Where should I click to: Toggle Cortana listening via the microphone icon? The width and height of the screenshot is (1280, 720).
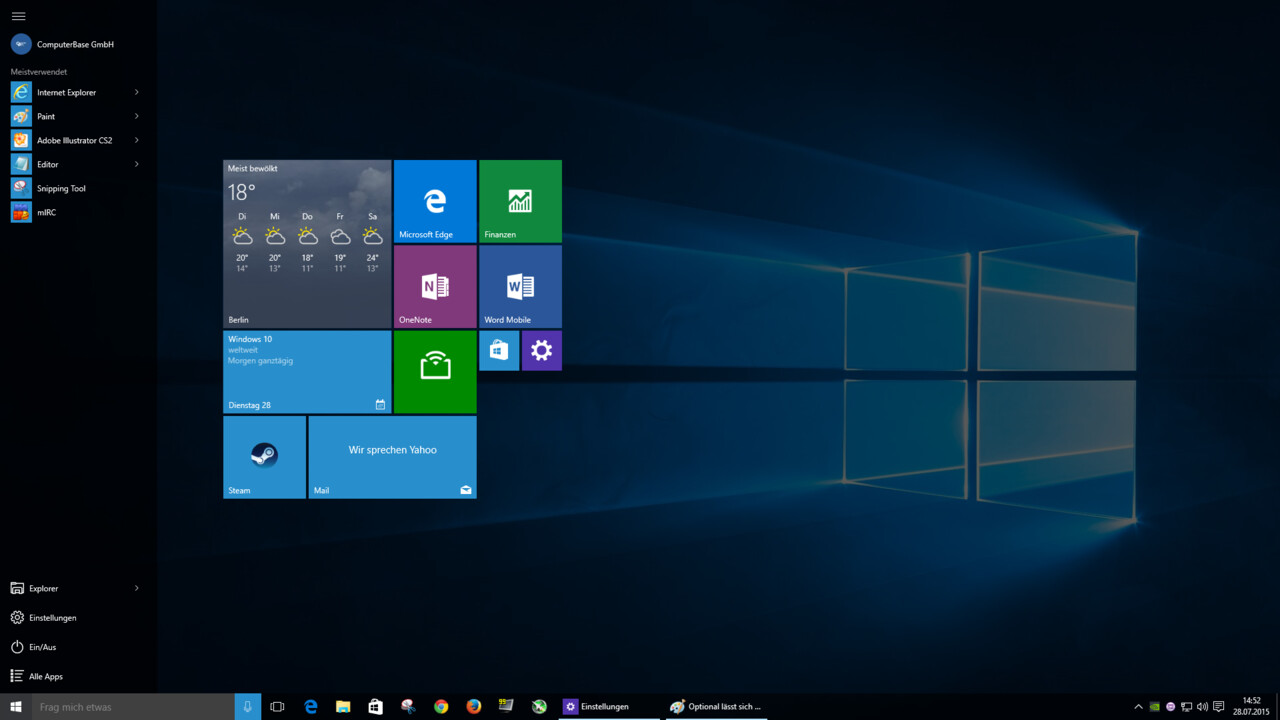(x=247, y=706)
